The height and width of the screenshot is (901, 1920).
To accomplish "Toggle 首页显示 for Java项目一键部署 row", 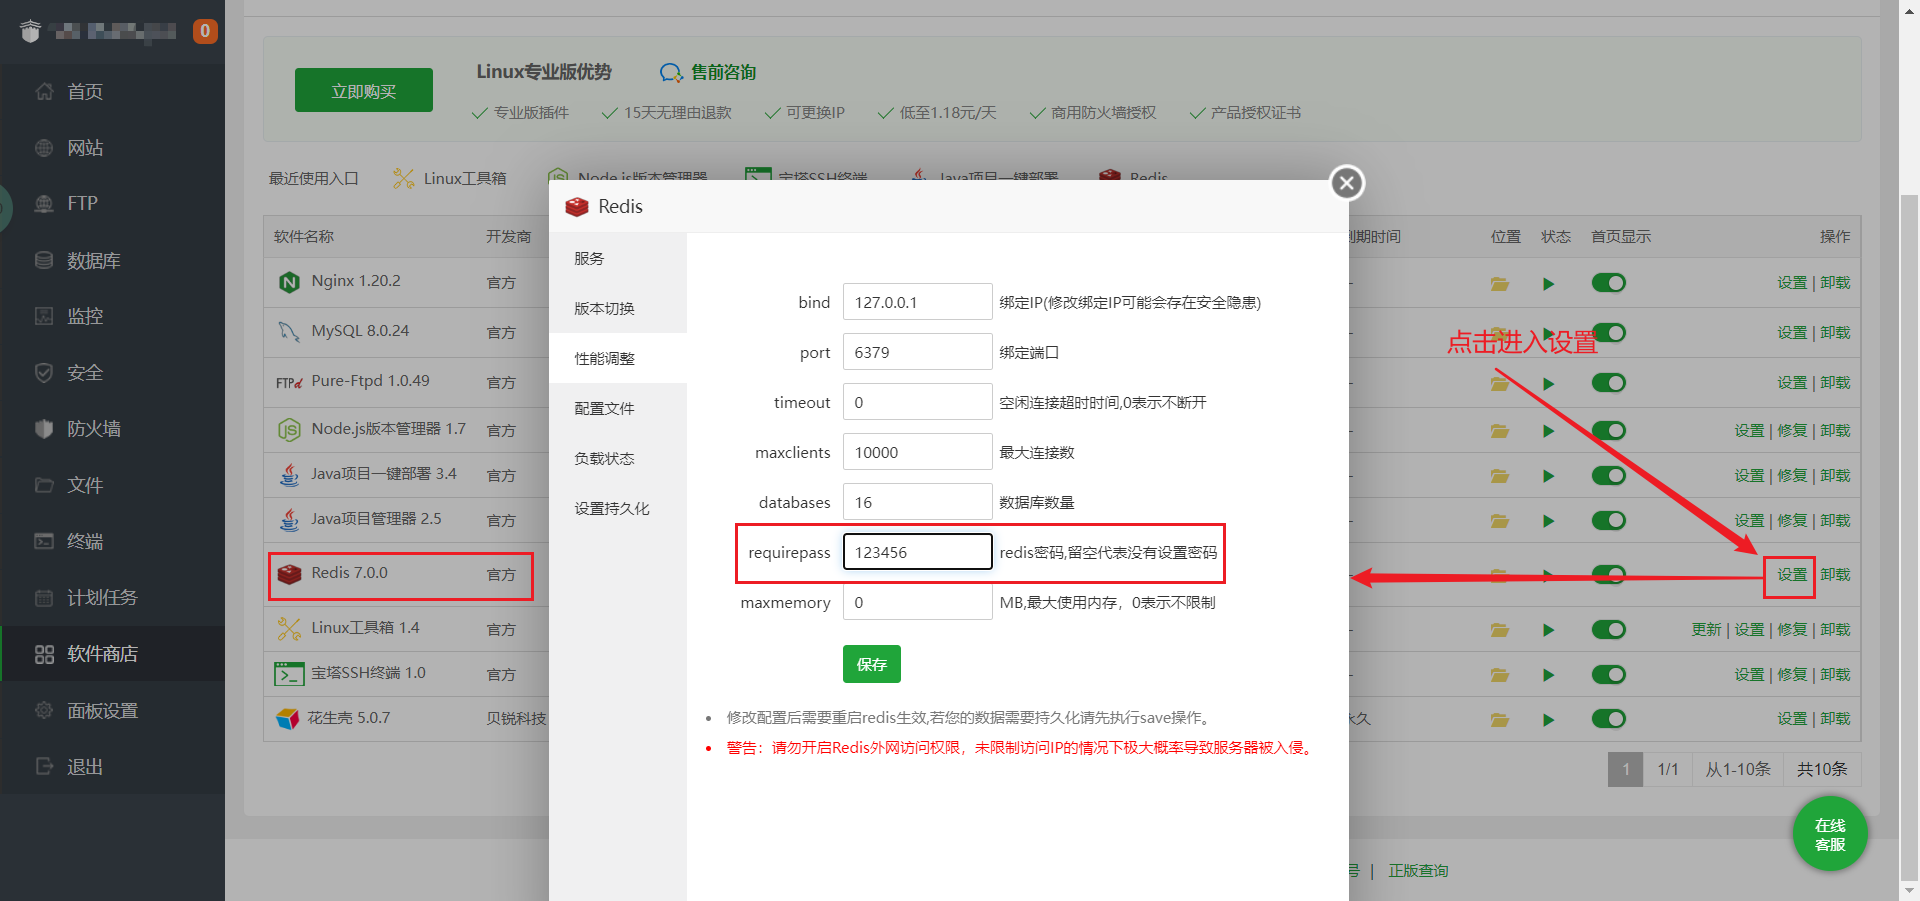I will 1608,475.
